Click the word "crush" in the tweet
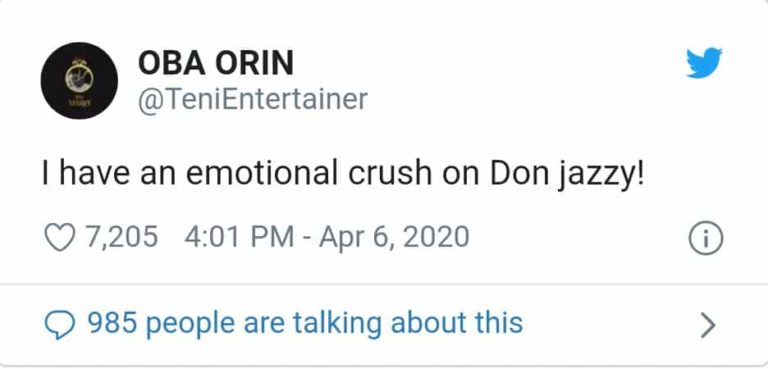This screenshot has height=369, width=768. 390,173
